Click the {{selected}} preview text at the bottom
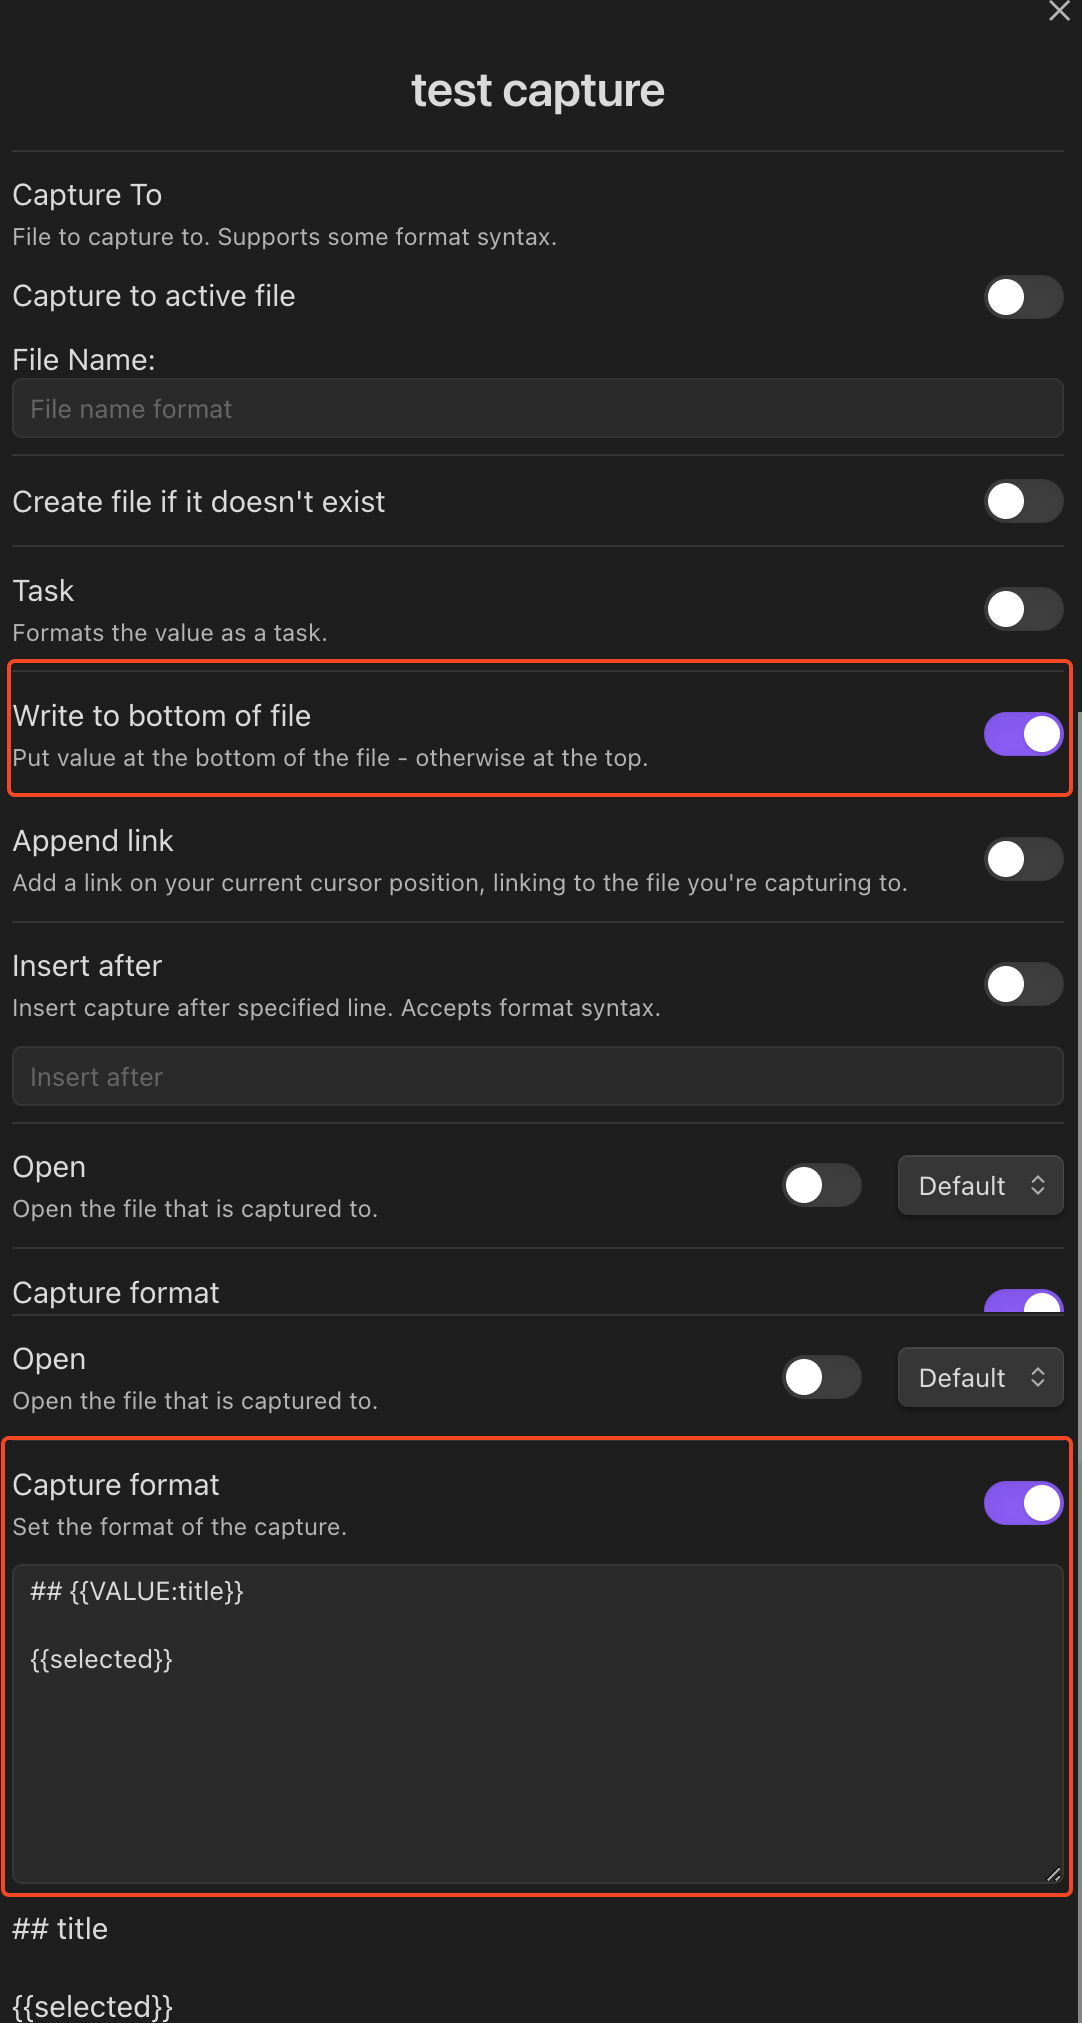 (93, 2006)
